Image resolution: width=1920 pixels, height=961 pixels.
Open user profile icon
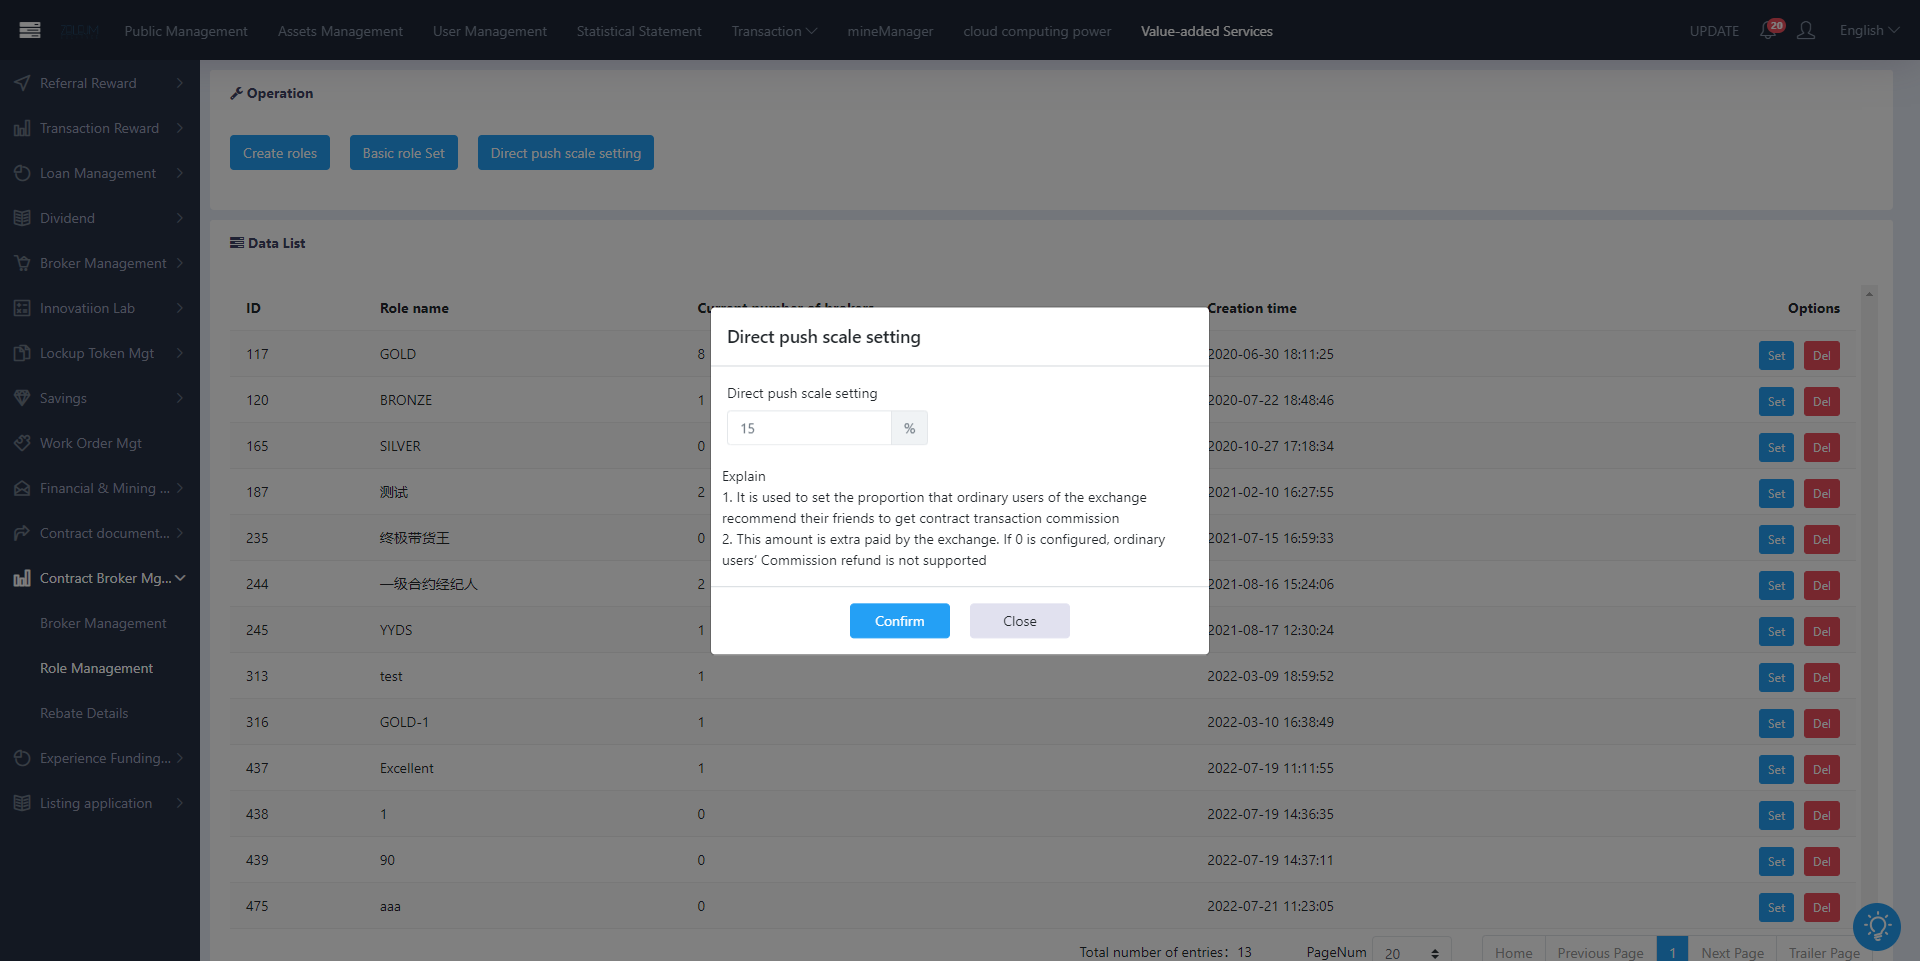click(x=1806, y=31)
